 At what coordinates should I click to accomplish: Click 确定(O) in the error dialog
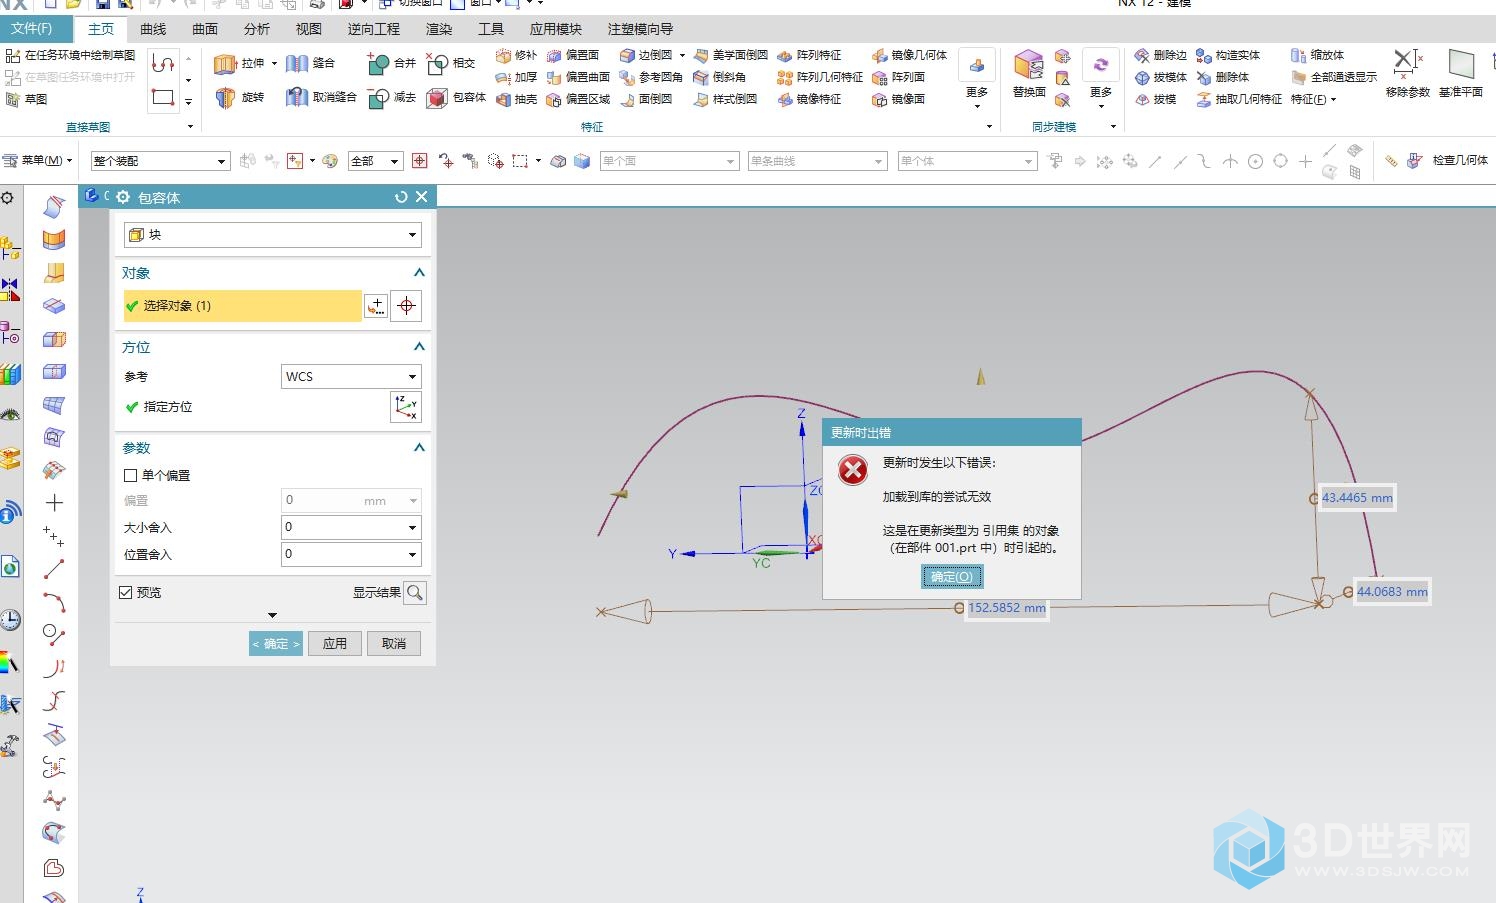[x=952, y=576]
